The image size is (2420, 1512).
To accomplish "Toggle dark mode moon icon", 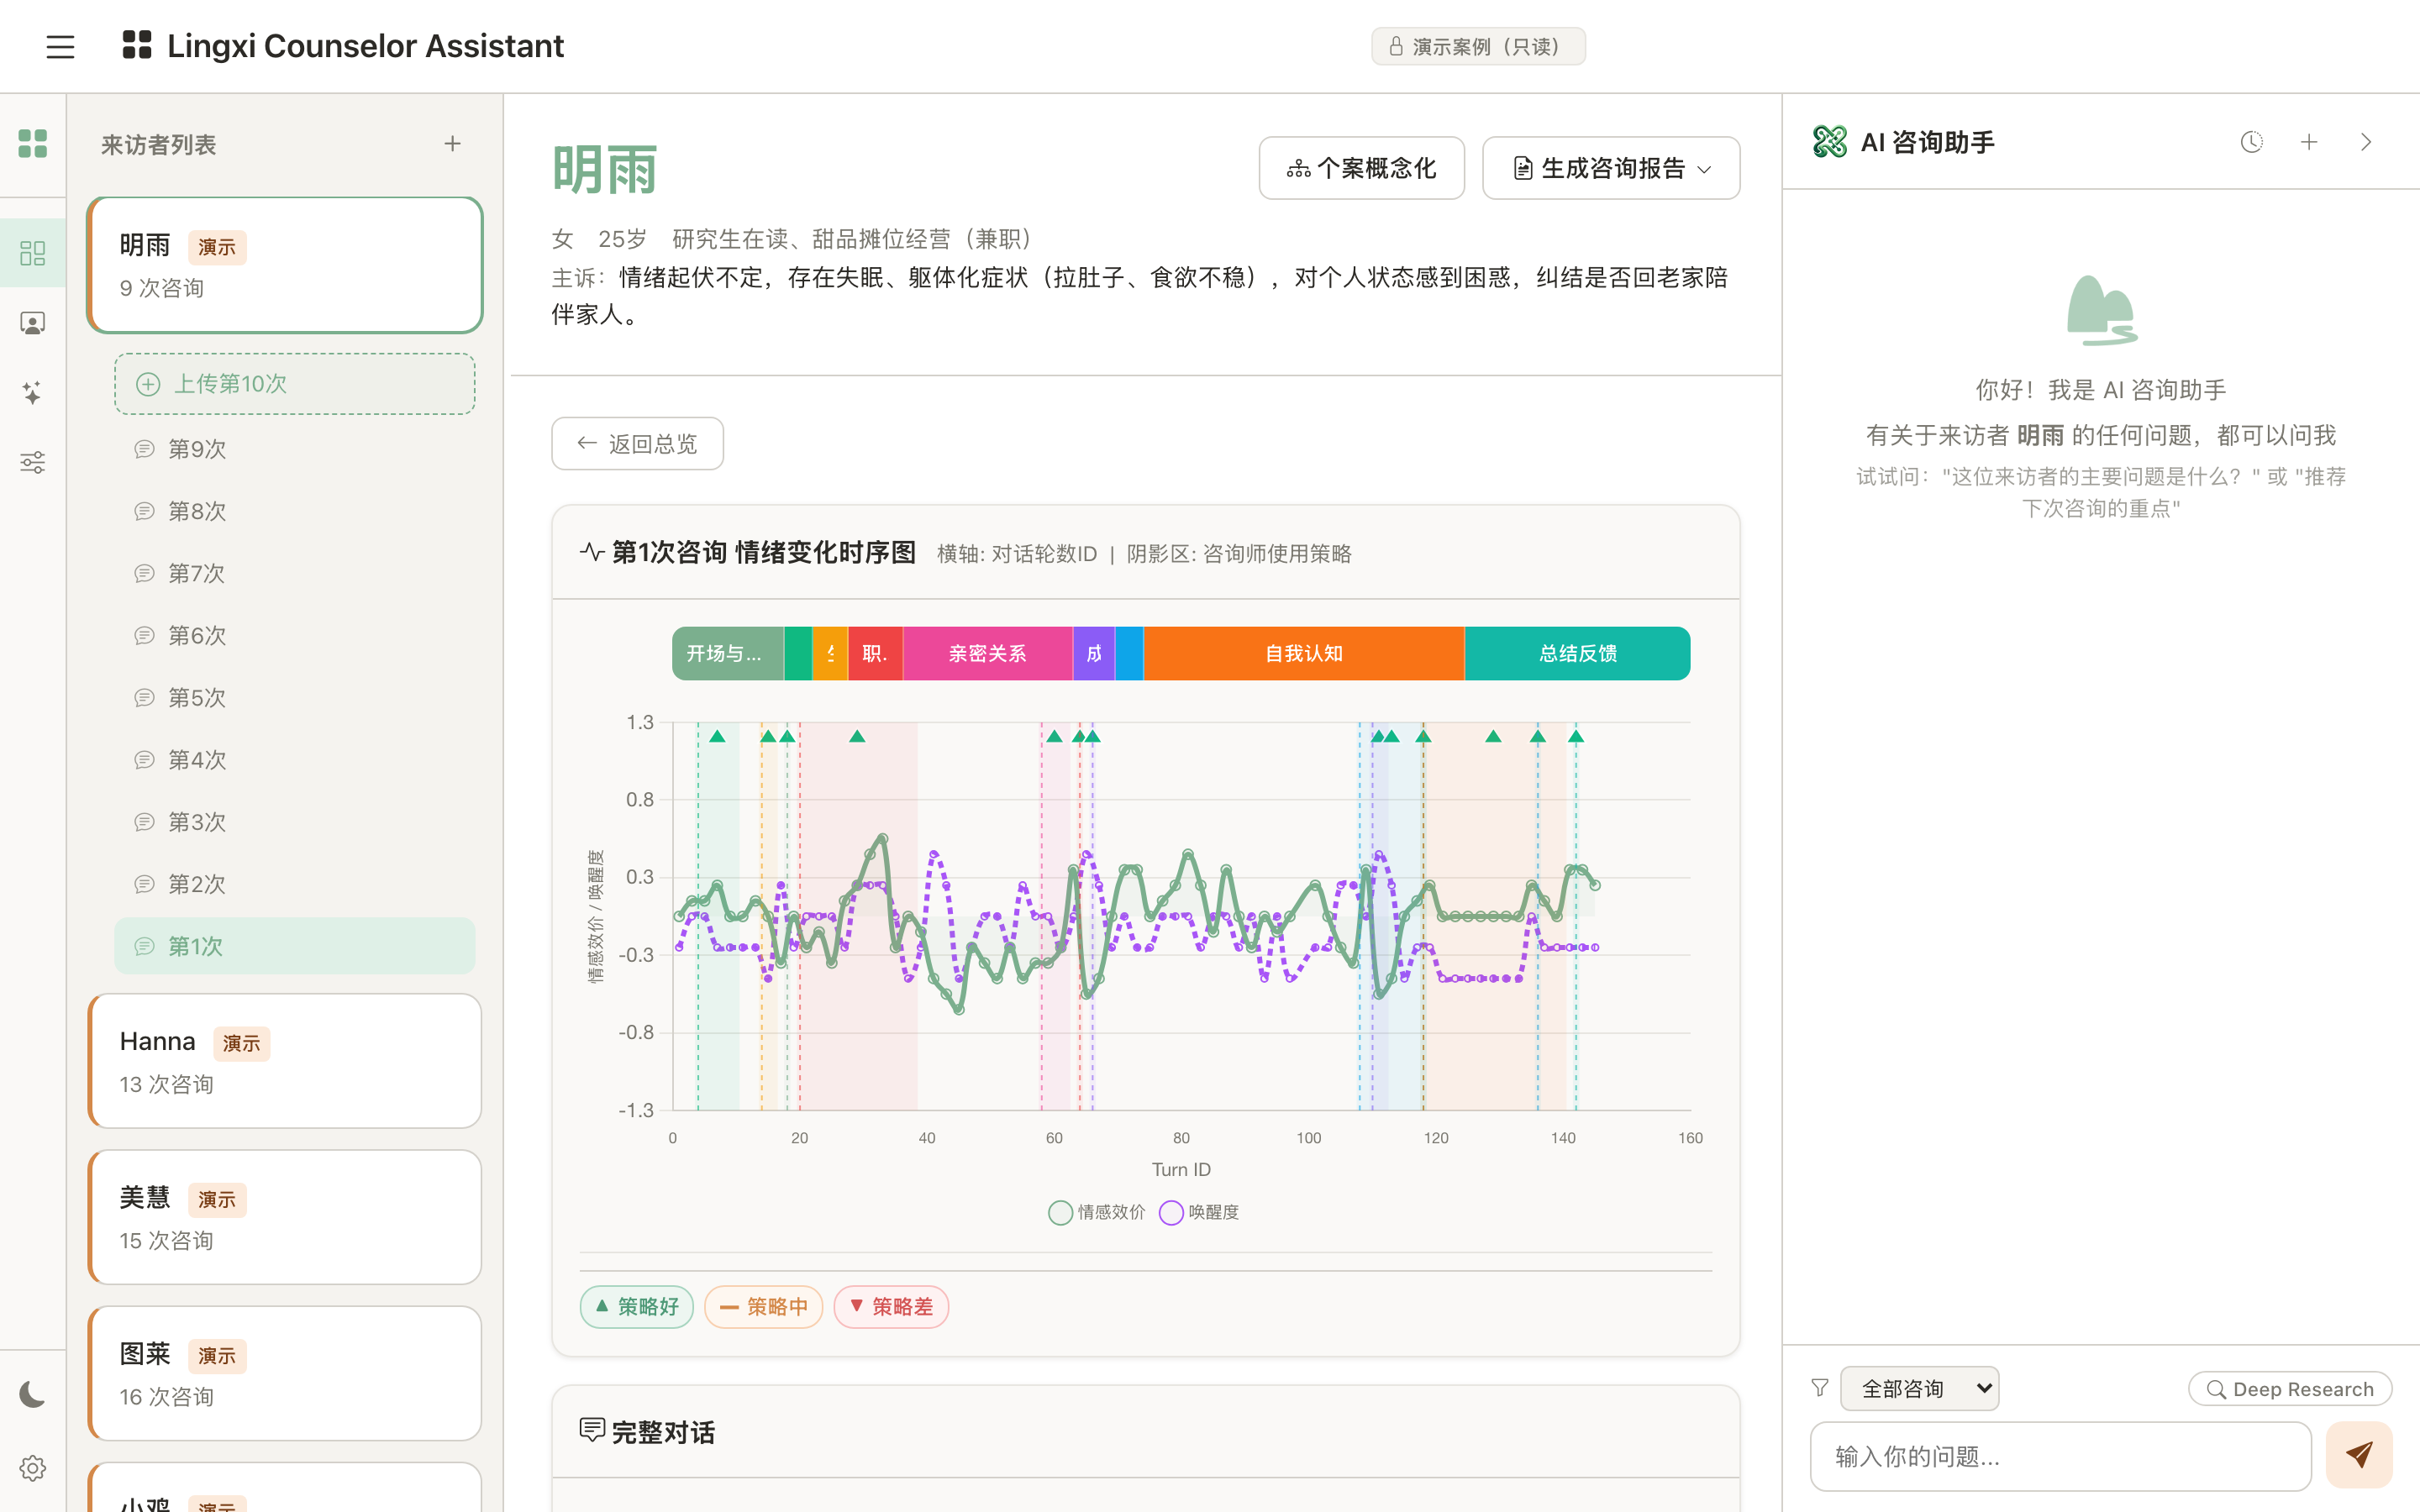I will [33, 1394].
